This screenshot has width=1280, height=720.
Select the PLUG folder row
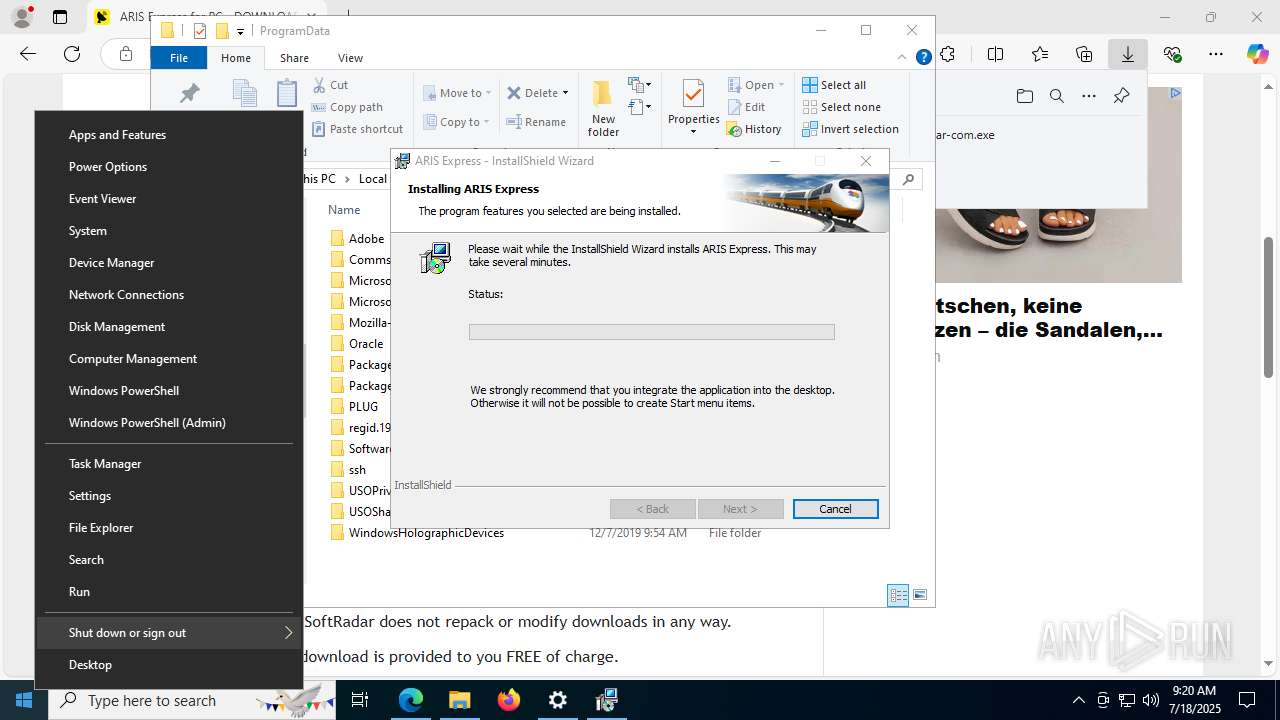pyautogui.click(x=363, y=407)
